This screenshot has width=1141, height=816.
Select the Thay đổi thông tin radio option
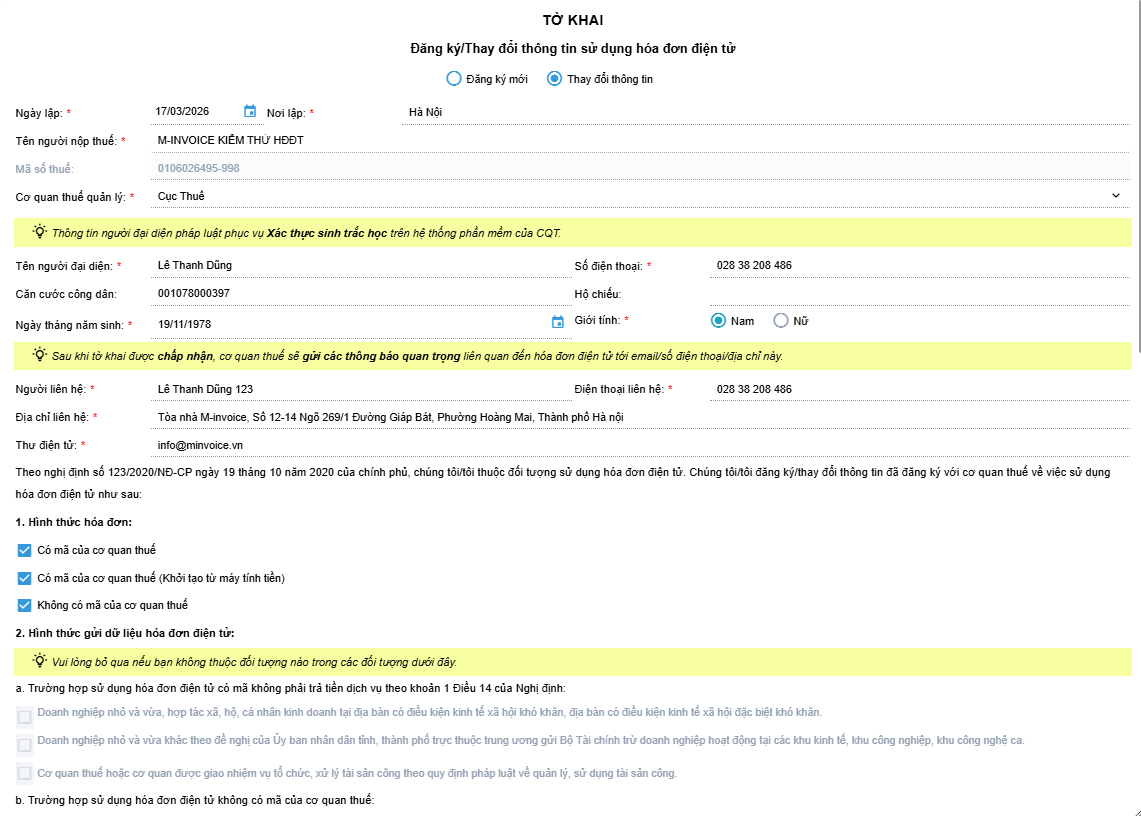click(554, 79)
